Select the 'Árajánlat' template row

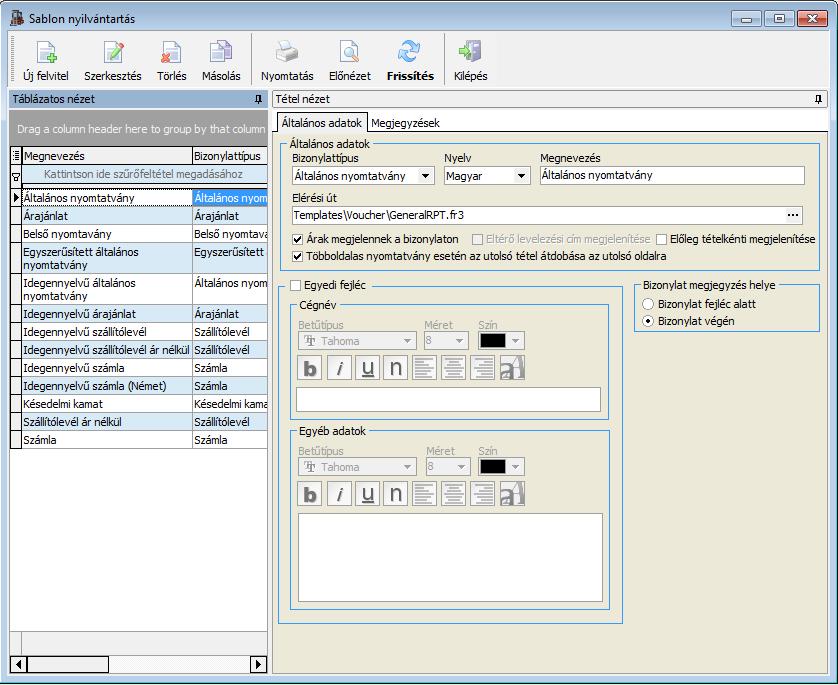(139, 216)
